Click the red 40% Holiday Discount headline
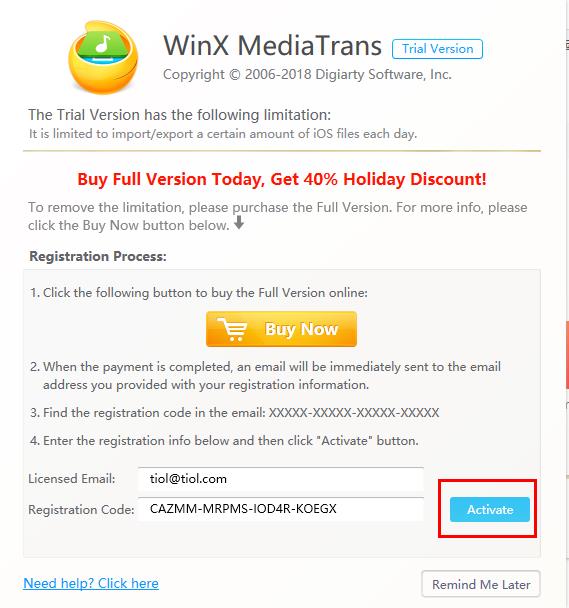Viewport: 569px width, 608px height. (282, 179)
